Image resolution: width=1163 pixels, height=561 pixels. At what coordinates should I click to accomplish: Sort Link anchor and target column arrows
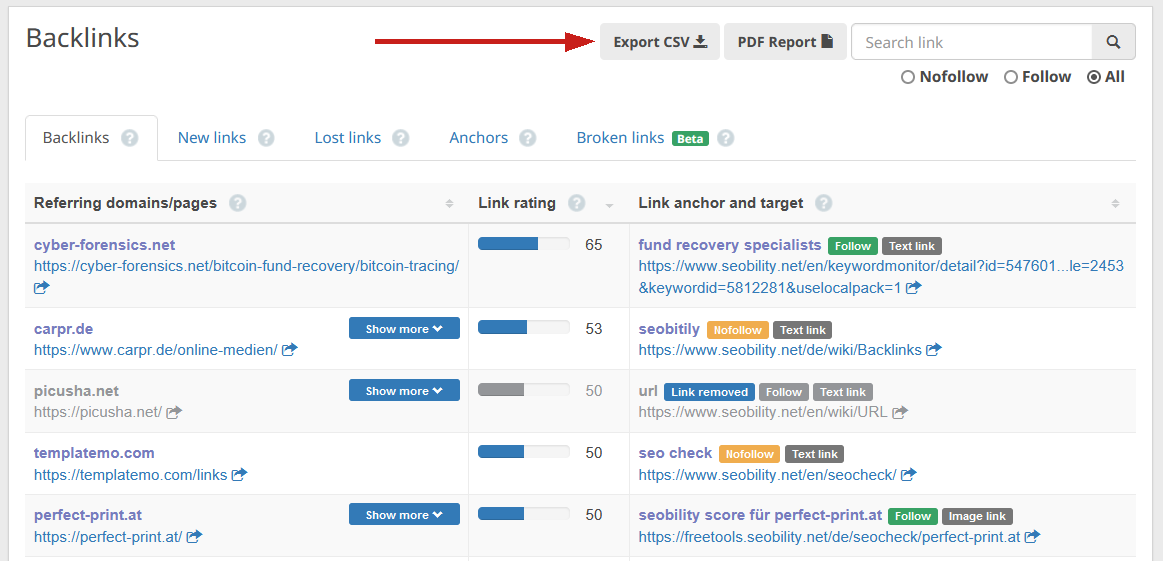[x=1116, y=203]
